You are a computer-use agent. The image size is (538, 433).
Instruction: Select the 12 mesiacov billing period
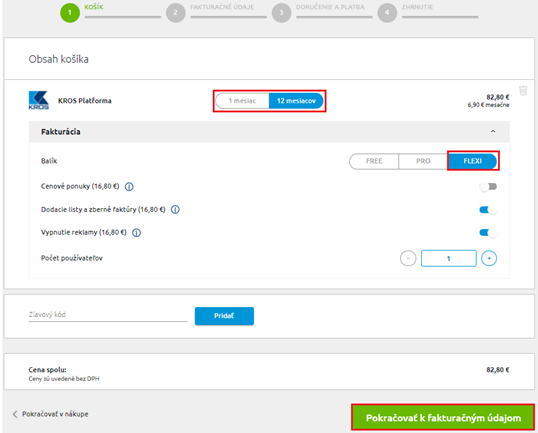pos(296,101)
